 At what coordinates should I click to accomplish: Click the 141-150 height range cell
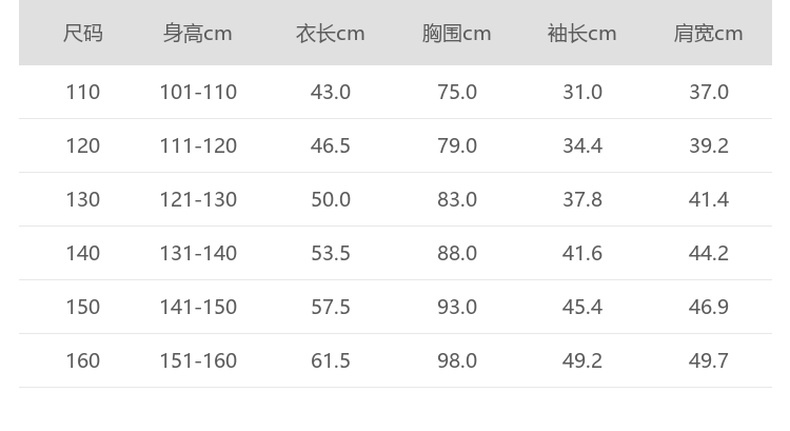[x=198, y=307]
